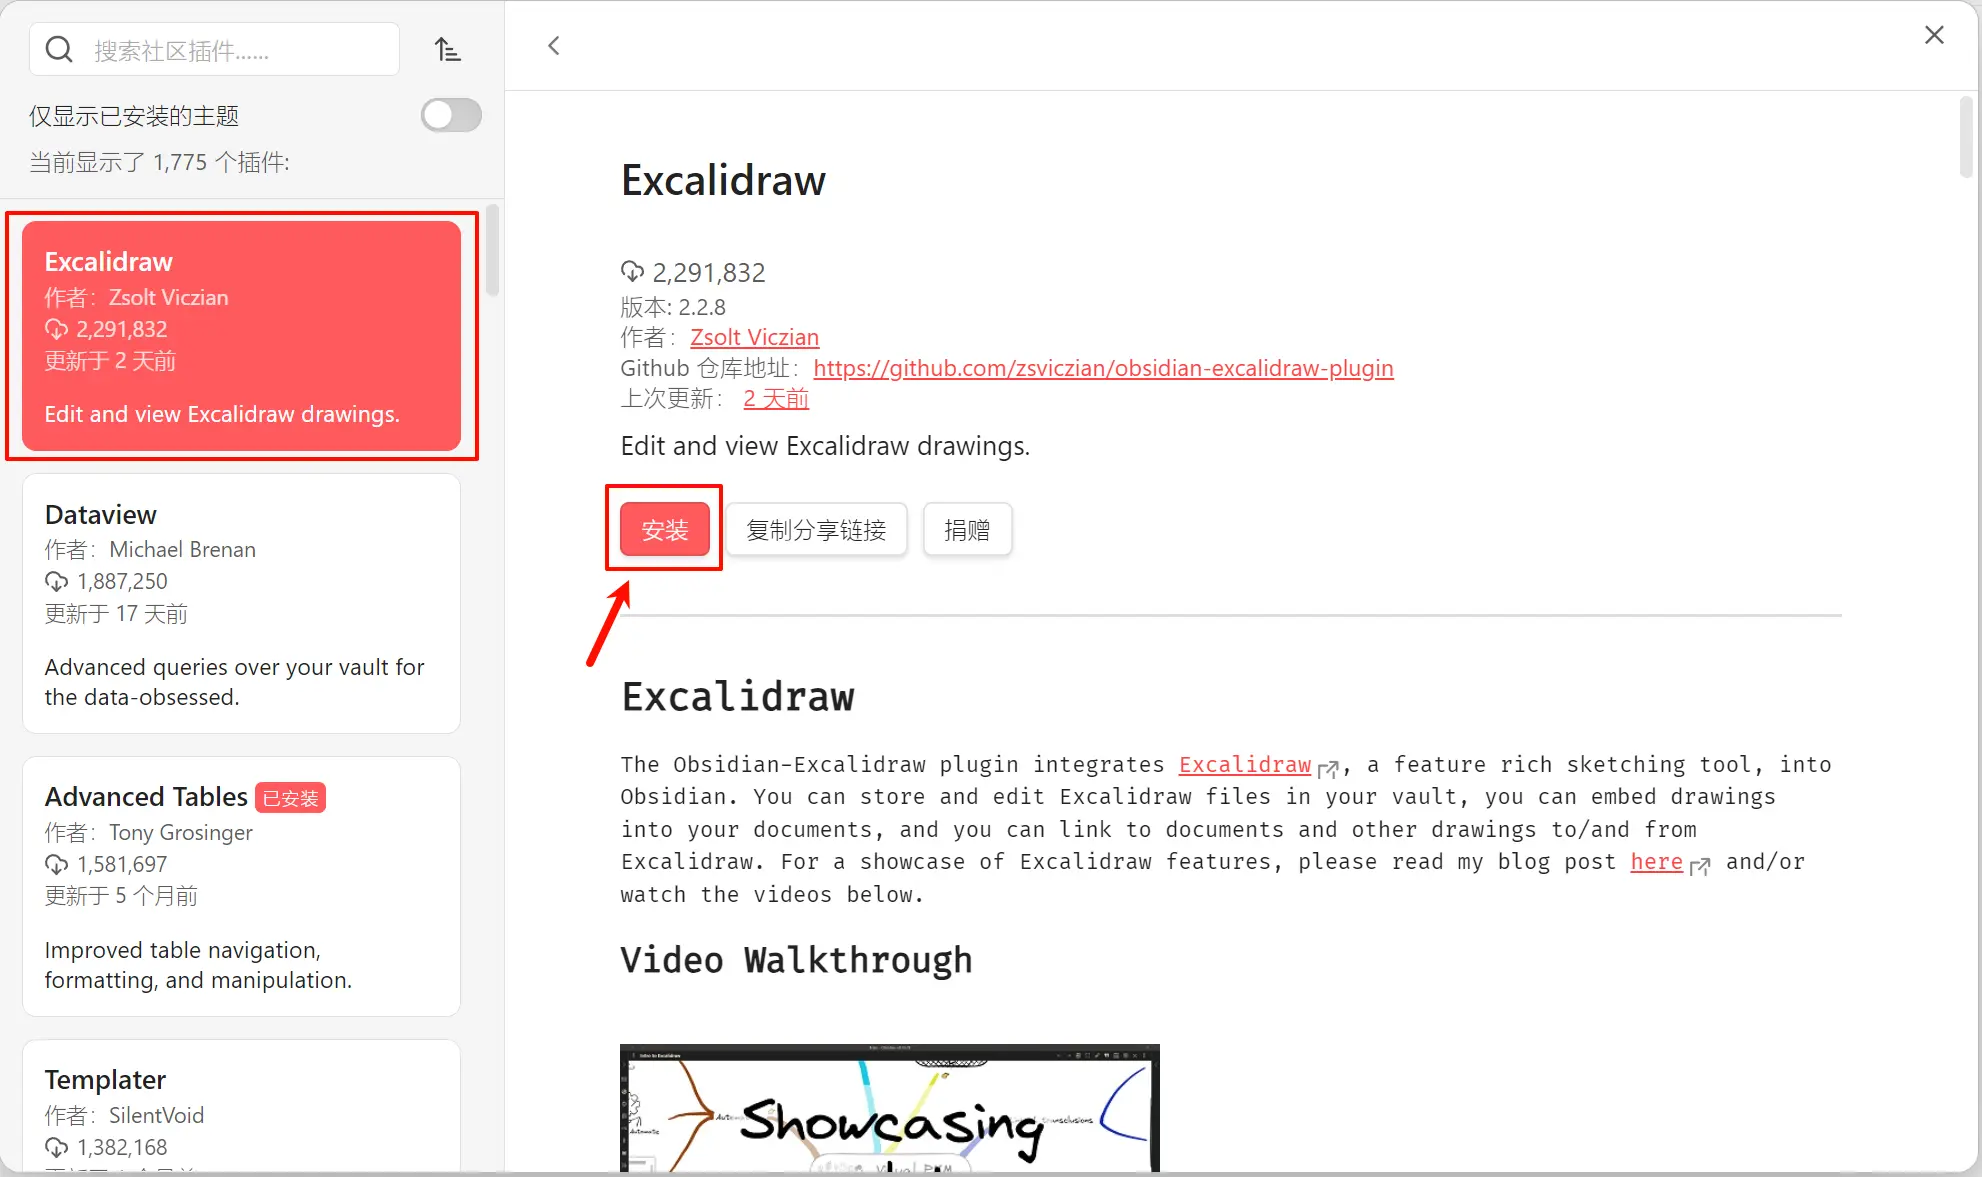1982x1177 pixels.
Task: Click the last updated '2 天前' link
Action: click(x=776, y=398)
